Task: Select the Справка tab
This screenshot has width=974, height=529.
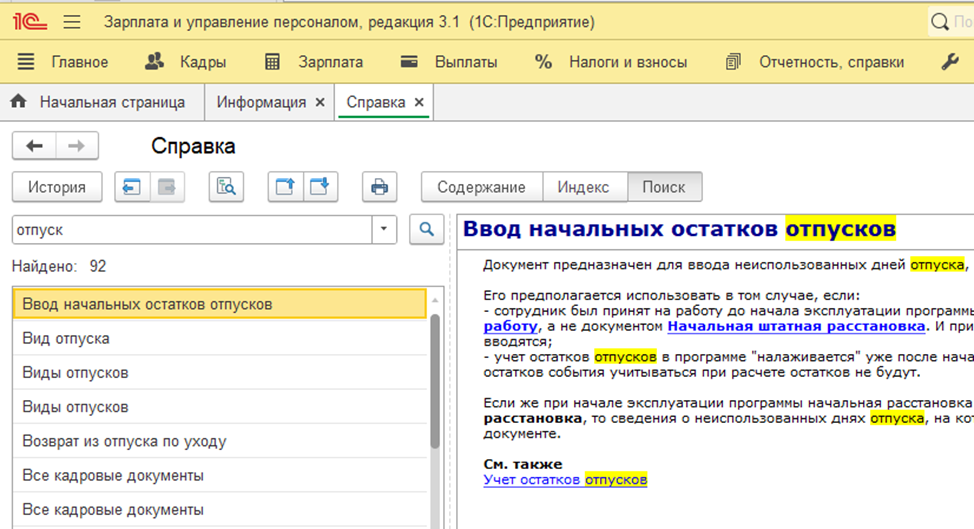Action: pos(376,102)
